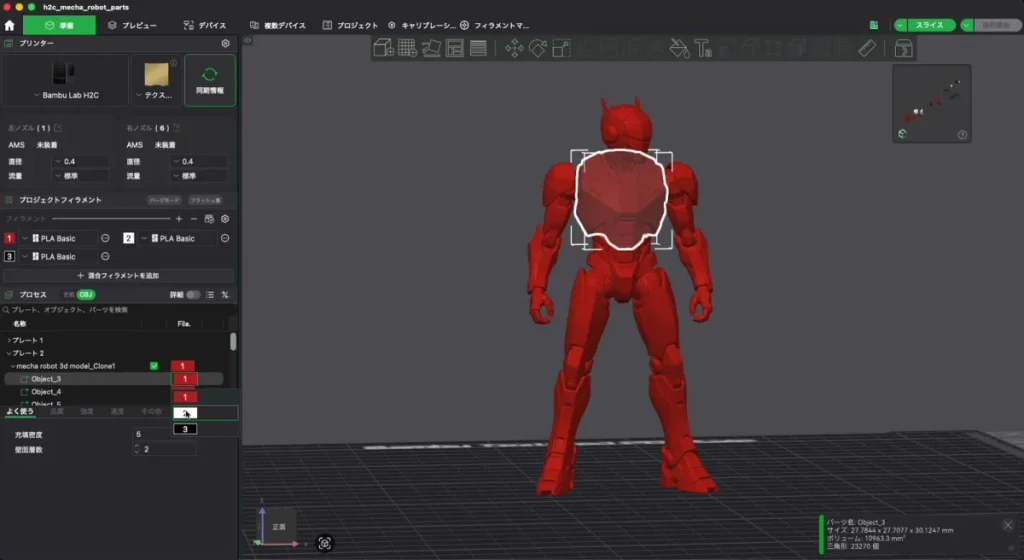Image resolution: width=1024 pixels, height=560 pixels.
Task: Open process settings list icon
Action: tap(210, 295)
